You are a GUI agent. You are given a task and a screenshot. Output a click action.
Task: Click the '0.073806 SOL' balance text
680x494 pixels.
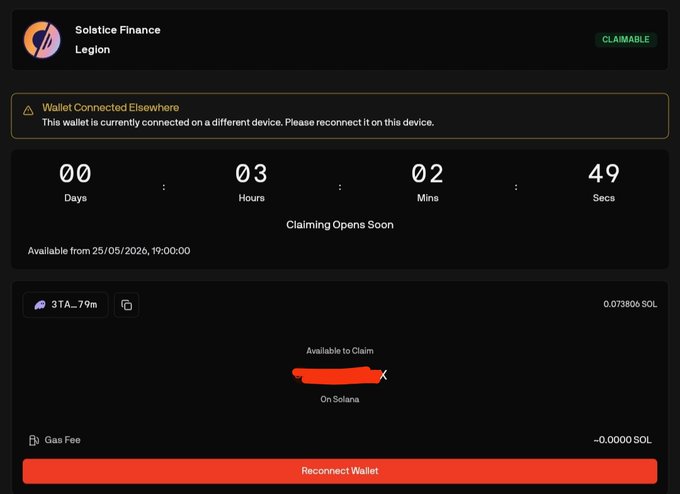click(630, 304)
